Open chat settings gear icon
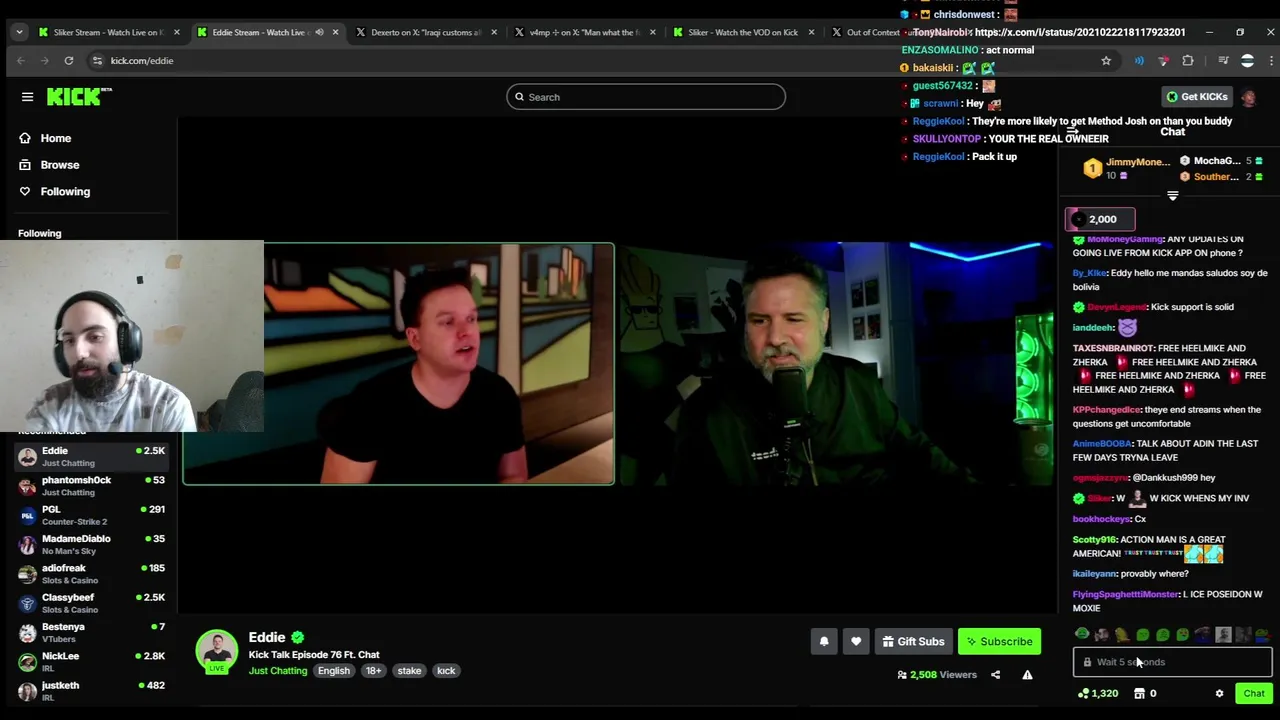The height and width of the screenshot is (720, 1280). pyautogui.click(x=1219, y=693)
